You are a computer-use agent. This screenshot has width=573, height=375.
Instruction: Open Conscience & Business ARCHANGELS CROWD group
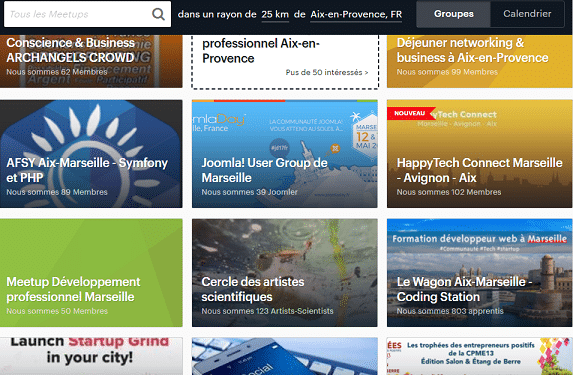click(91, 61)
